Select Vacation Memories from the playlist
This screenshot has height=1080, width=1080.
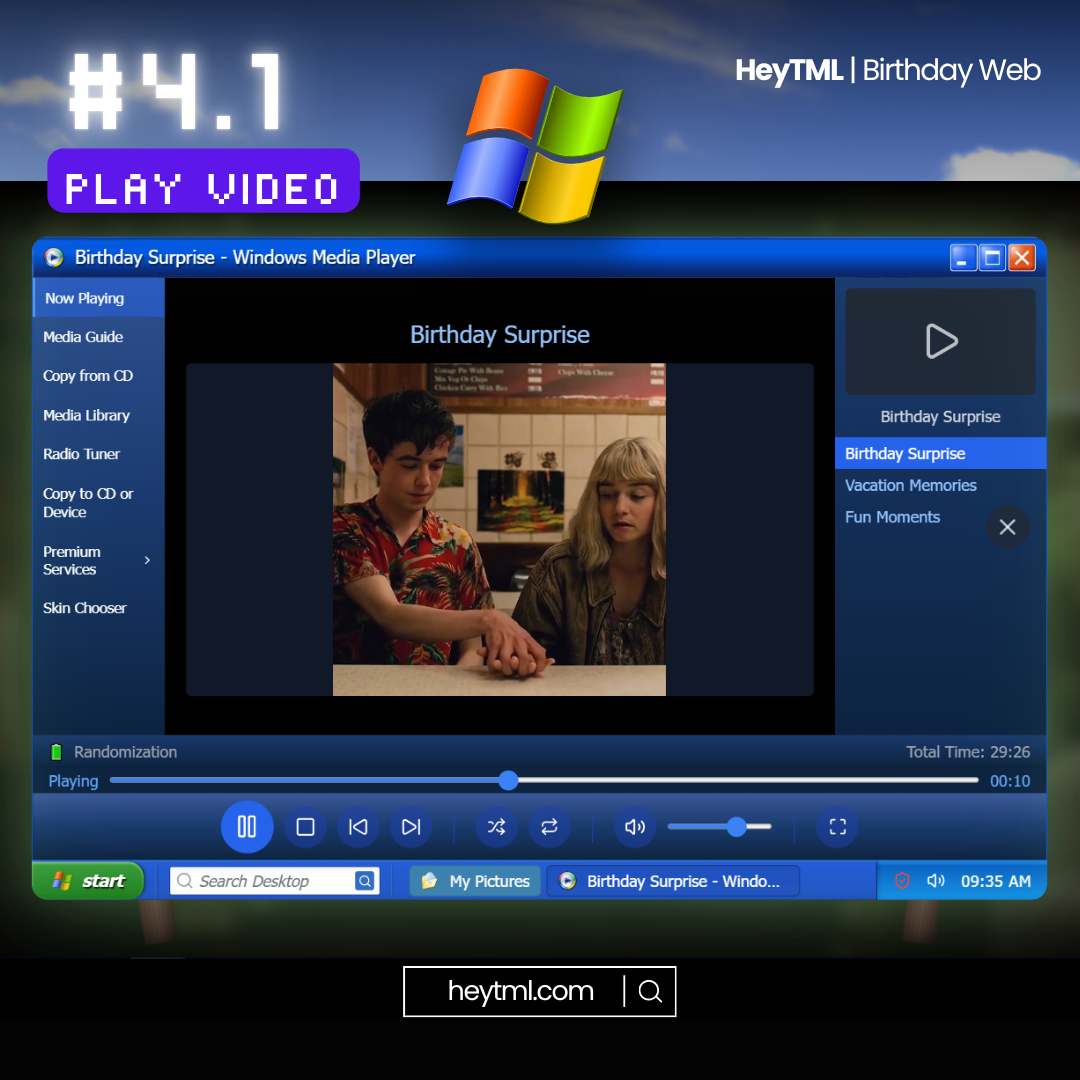(x=910, y=485)
